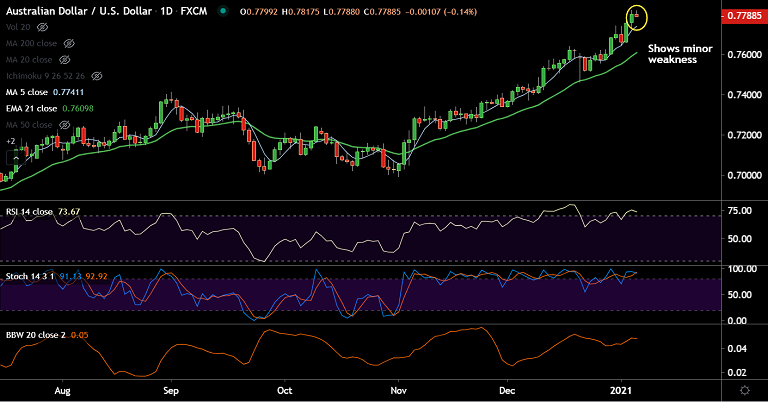Click the RSI 50.00 axis value
Screen dimensions: 768x402
point(740,238)
